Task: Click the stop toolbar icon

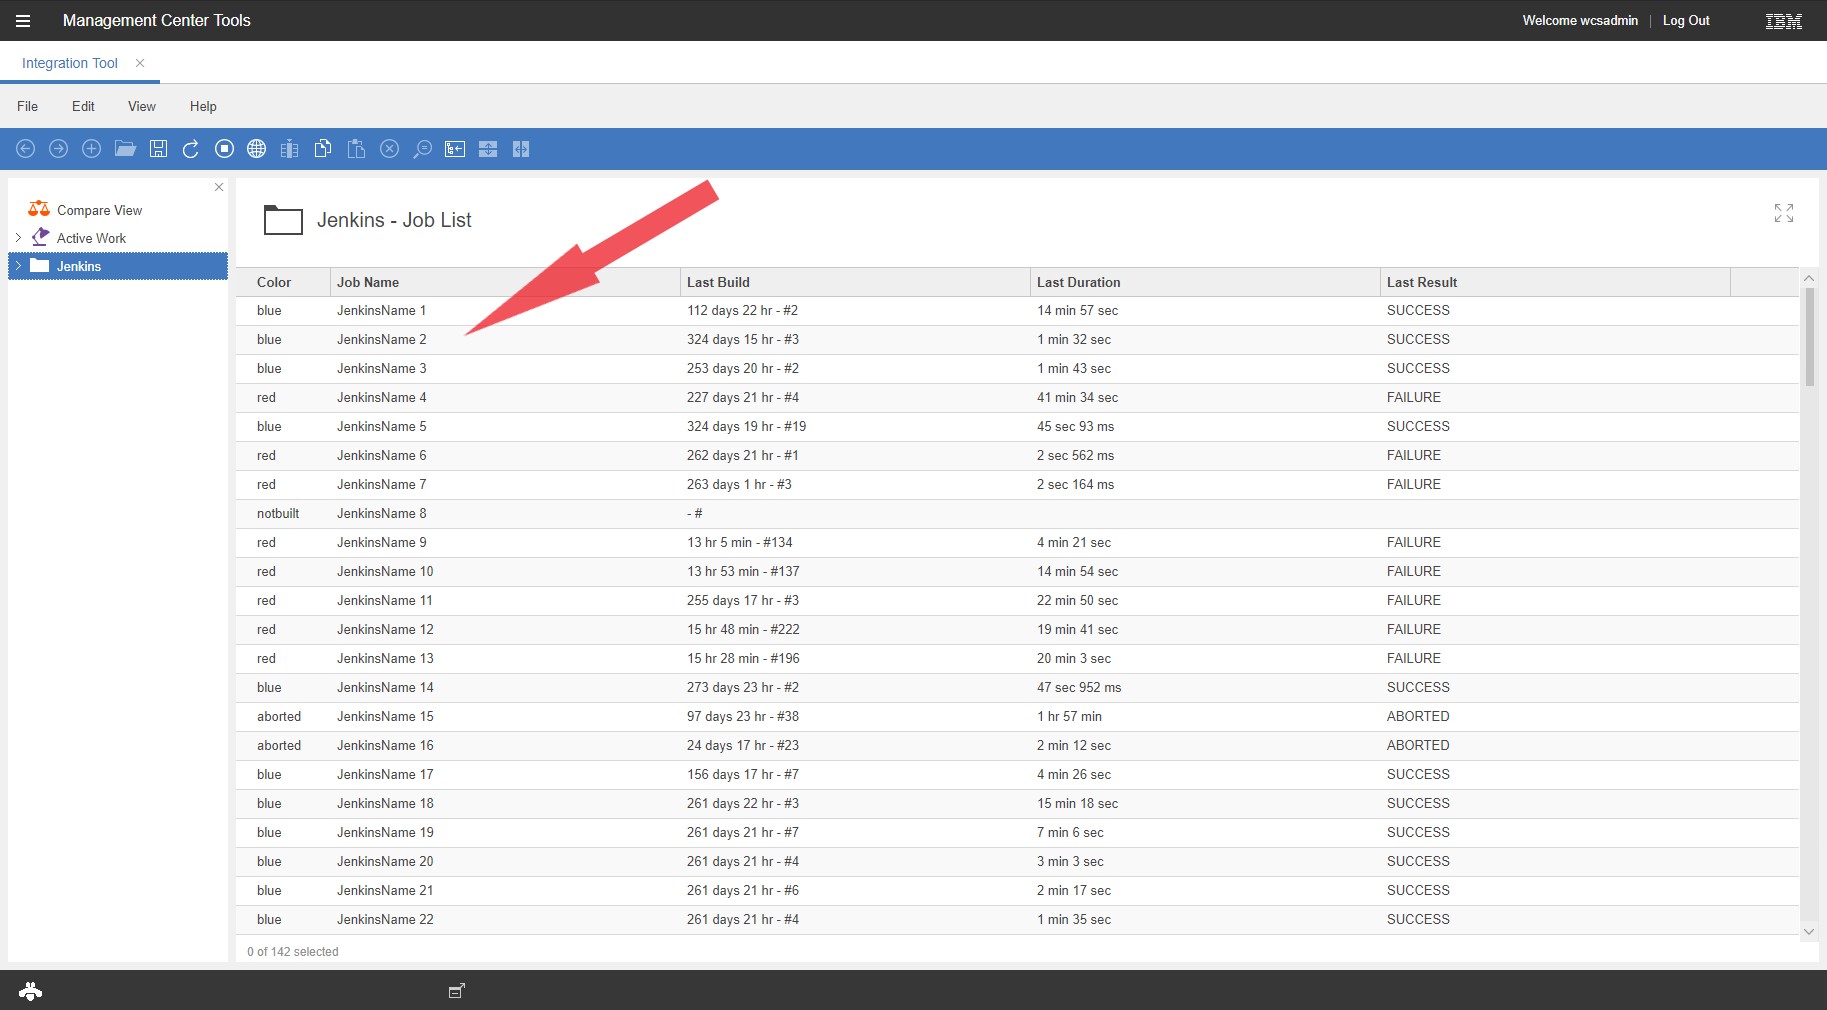Action: pos(224,149)
